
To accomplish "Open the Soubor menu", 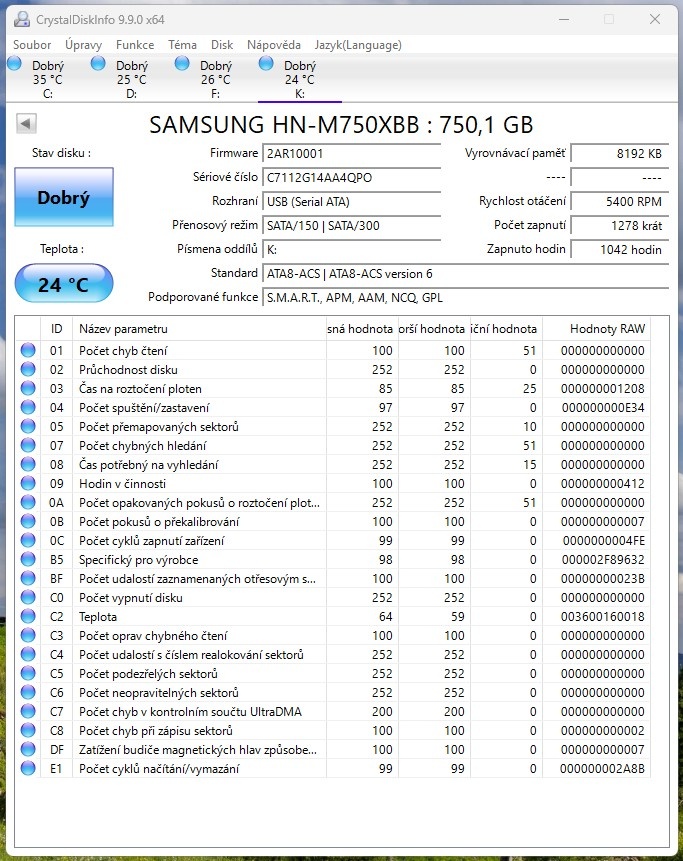I will pos(32,44).
